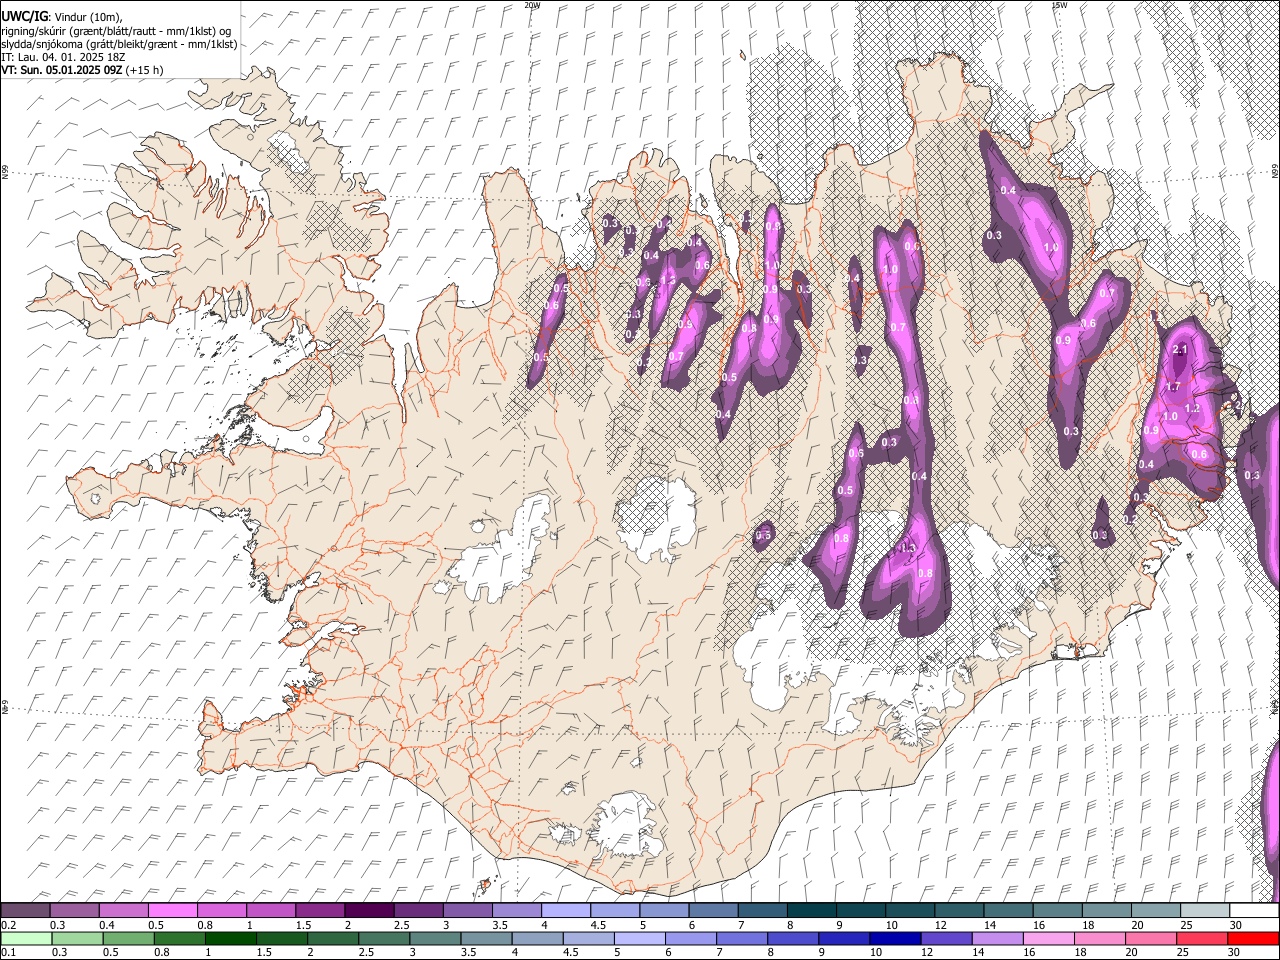1280x960 pixels.
Task: Pick lilac swatch between lower 14 and 16
Action: 996,938
